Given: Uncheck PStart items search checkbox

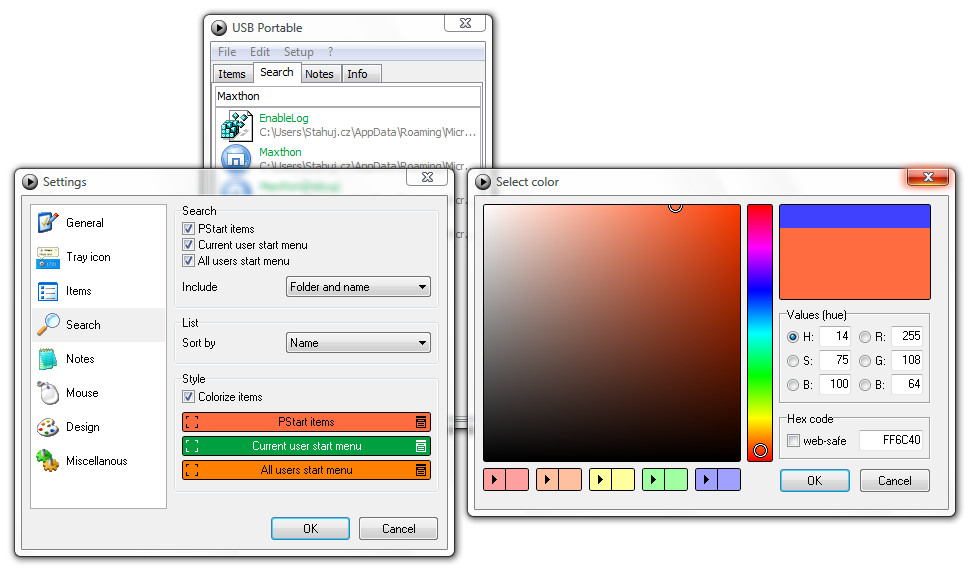Looking at the screenshot, I should 188,229.
